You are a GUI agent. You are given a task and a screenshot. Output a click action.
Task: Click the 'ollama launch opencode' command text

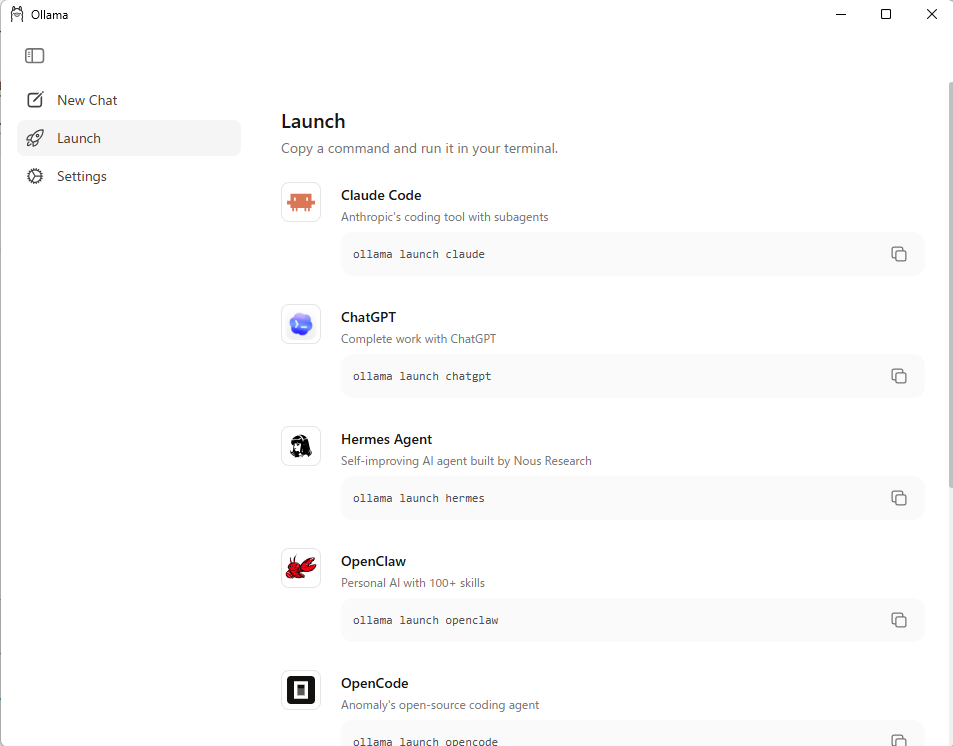[x=425, y=741]
